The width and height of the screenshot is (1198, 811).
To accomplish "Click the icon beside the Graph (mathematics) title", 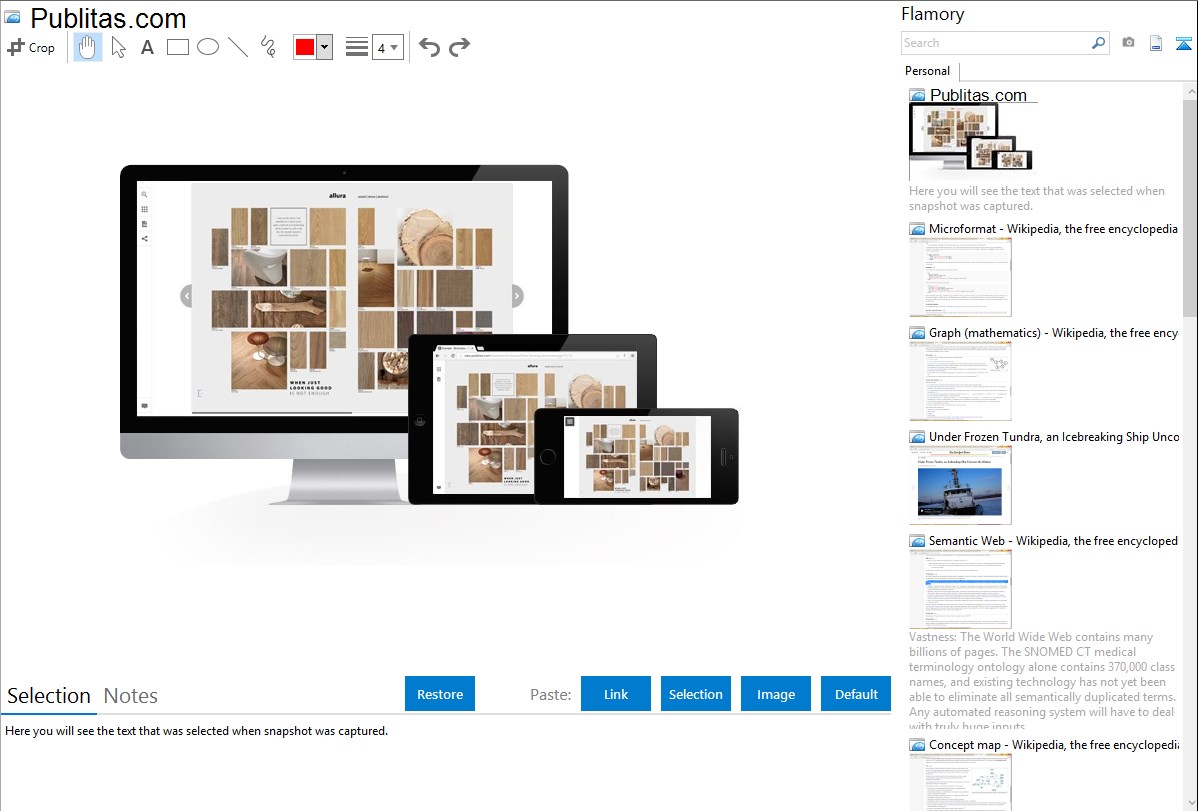I will point(917,333).
